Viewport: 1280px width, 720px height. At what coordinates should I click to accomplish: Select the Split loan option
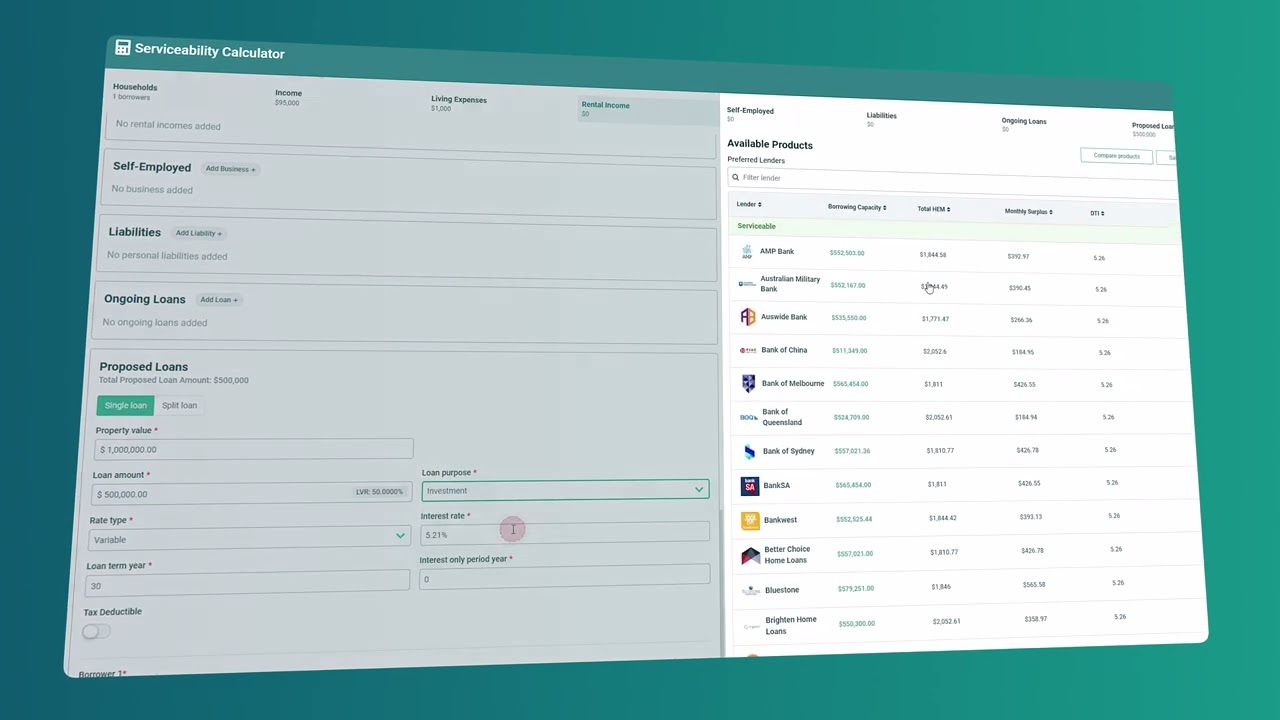click(179, 405)
